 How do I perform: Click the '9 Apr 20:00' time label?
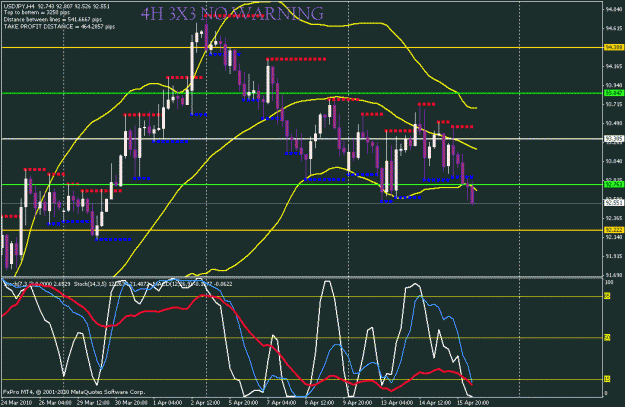pos(358,403)
